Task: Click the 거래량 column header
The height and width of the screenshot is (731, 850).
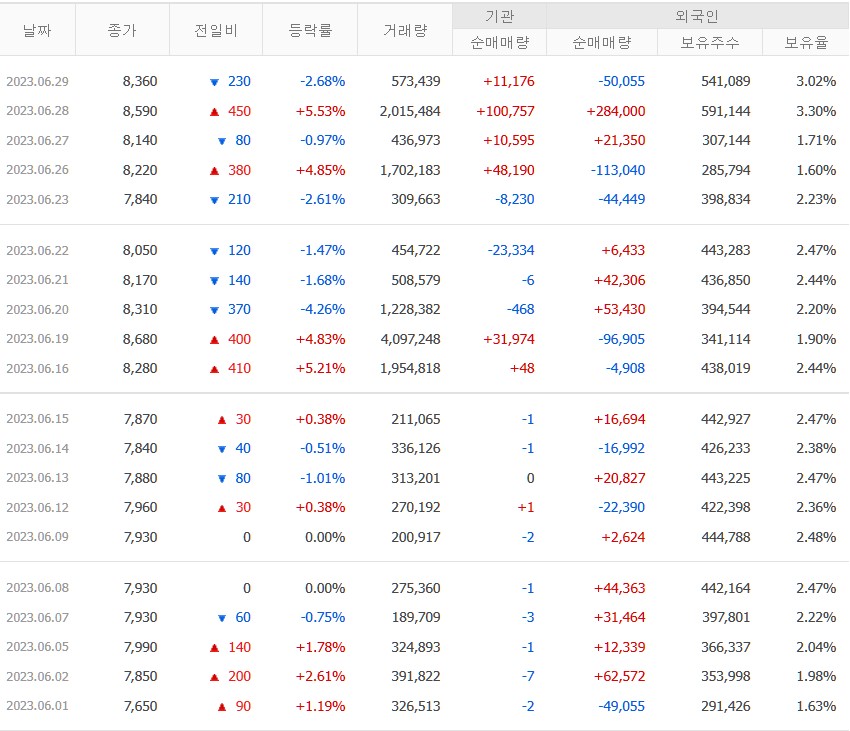Action: click(405, 30)
